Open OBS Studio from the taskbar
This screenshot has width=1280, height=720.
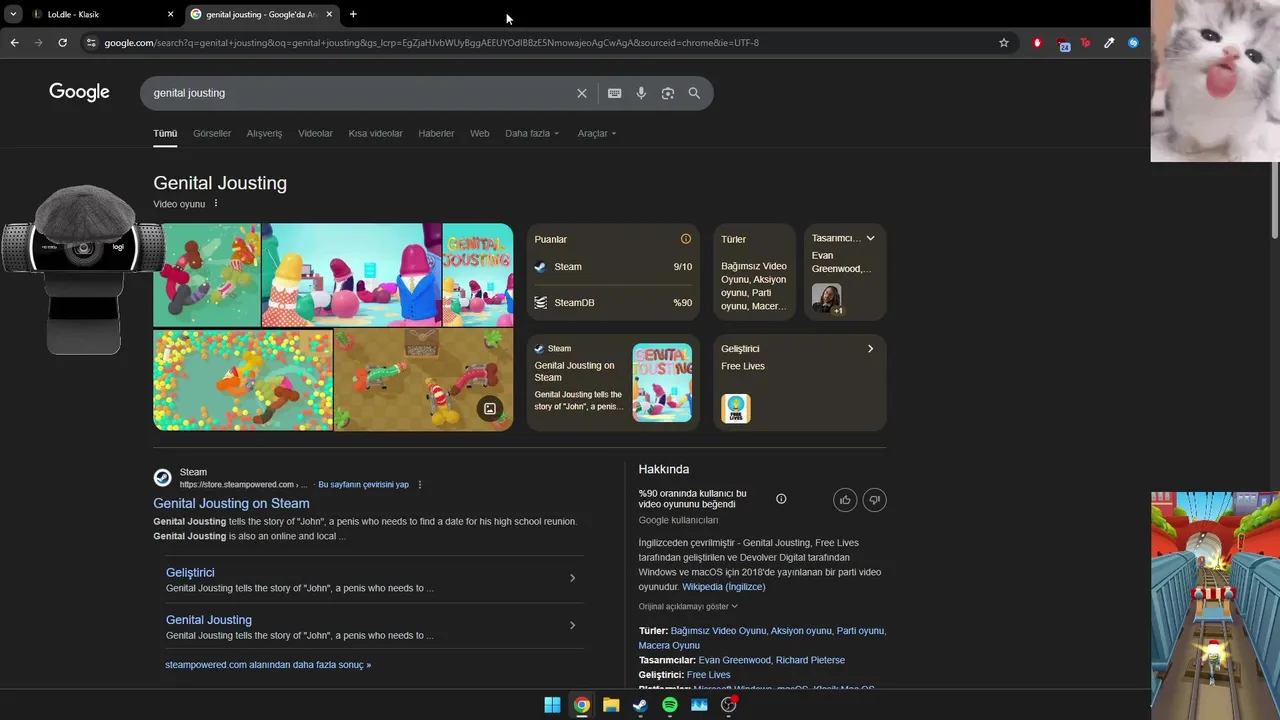pyautogui.click(x=729, y=705)
